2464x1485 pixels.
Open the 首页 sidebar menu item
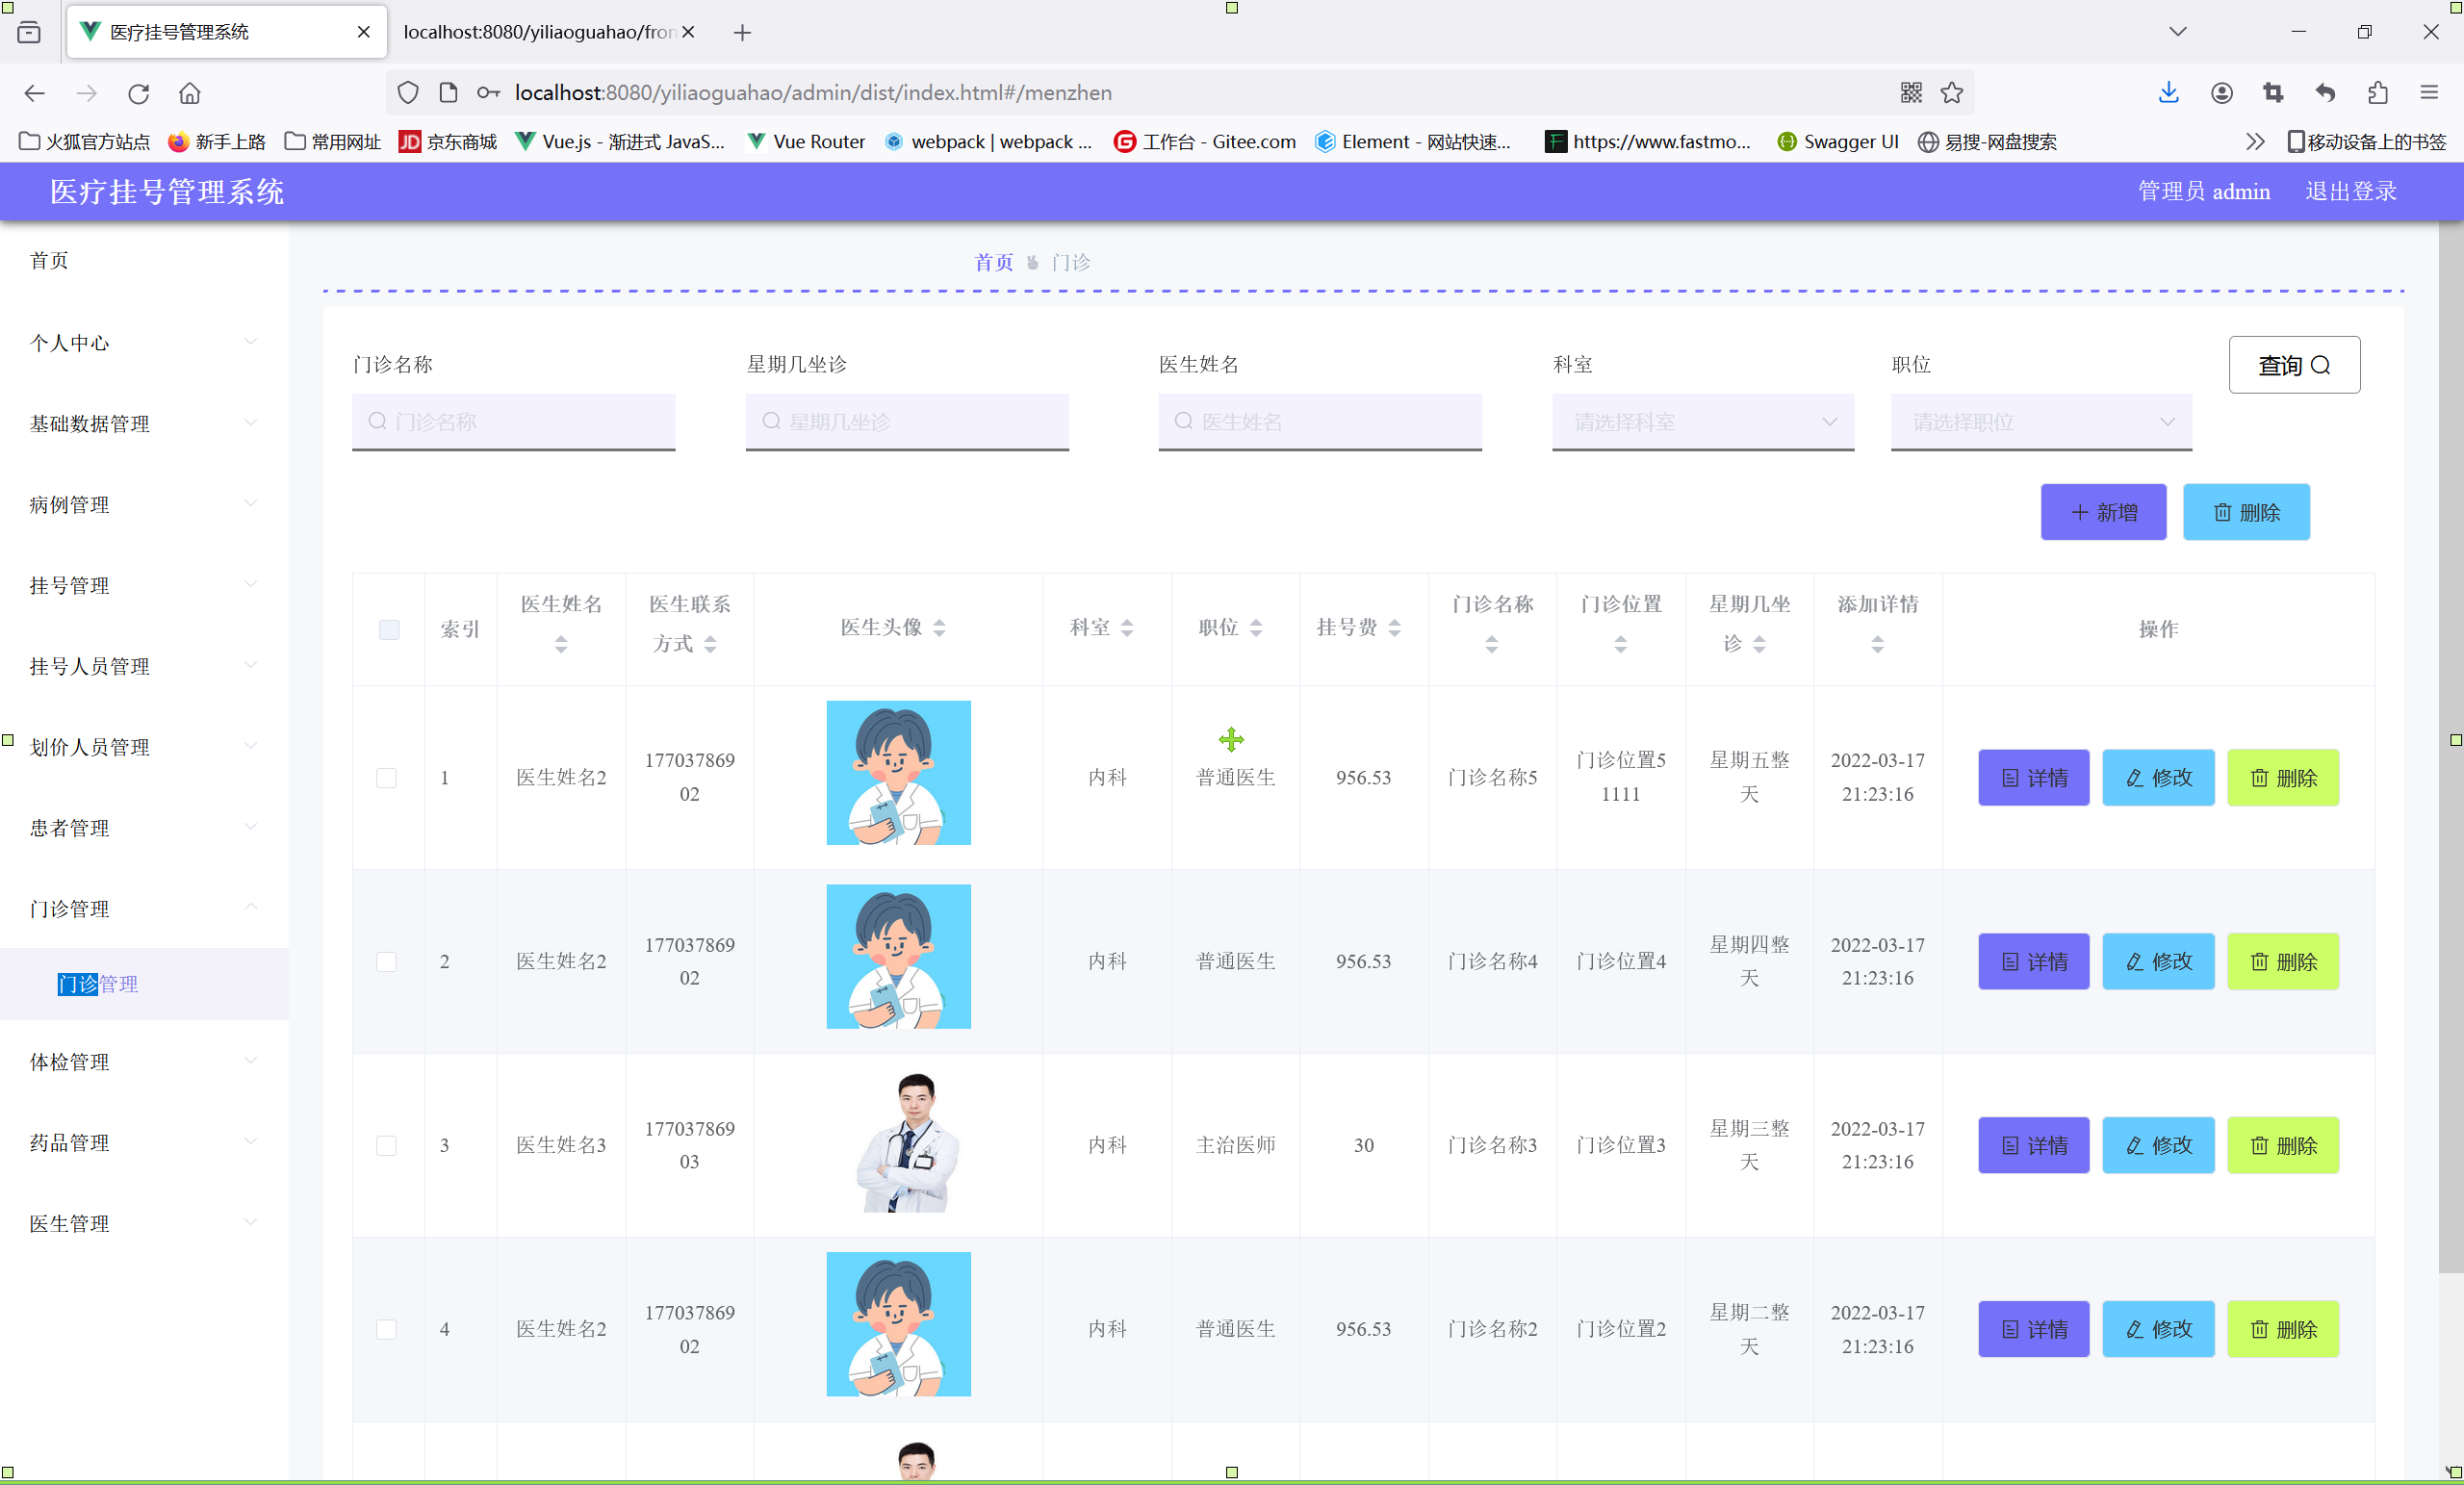pos(49,261)
